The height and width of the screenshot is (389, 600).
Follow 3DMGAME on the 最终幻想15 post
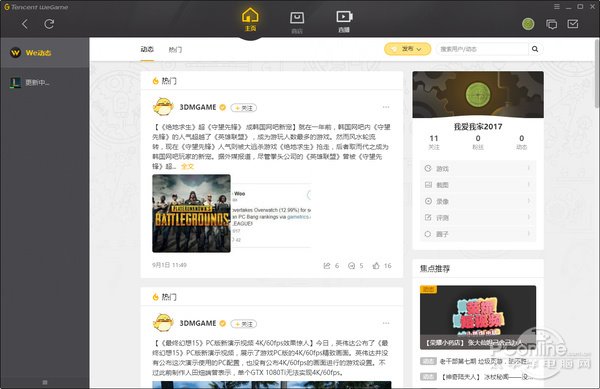pos(244,324)
